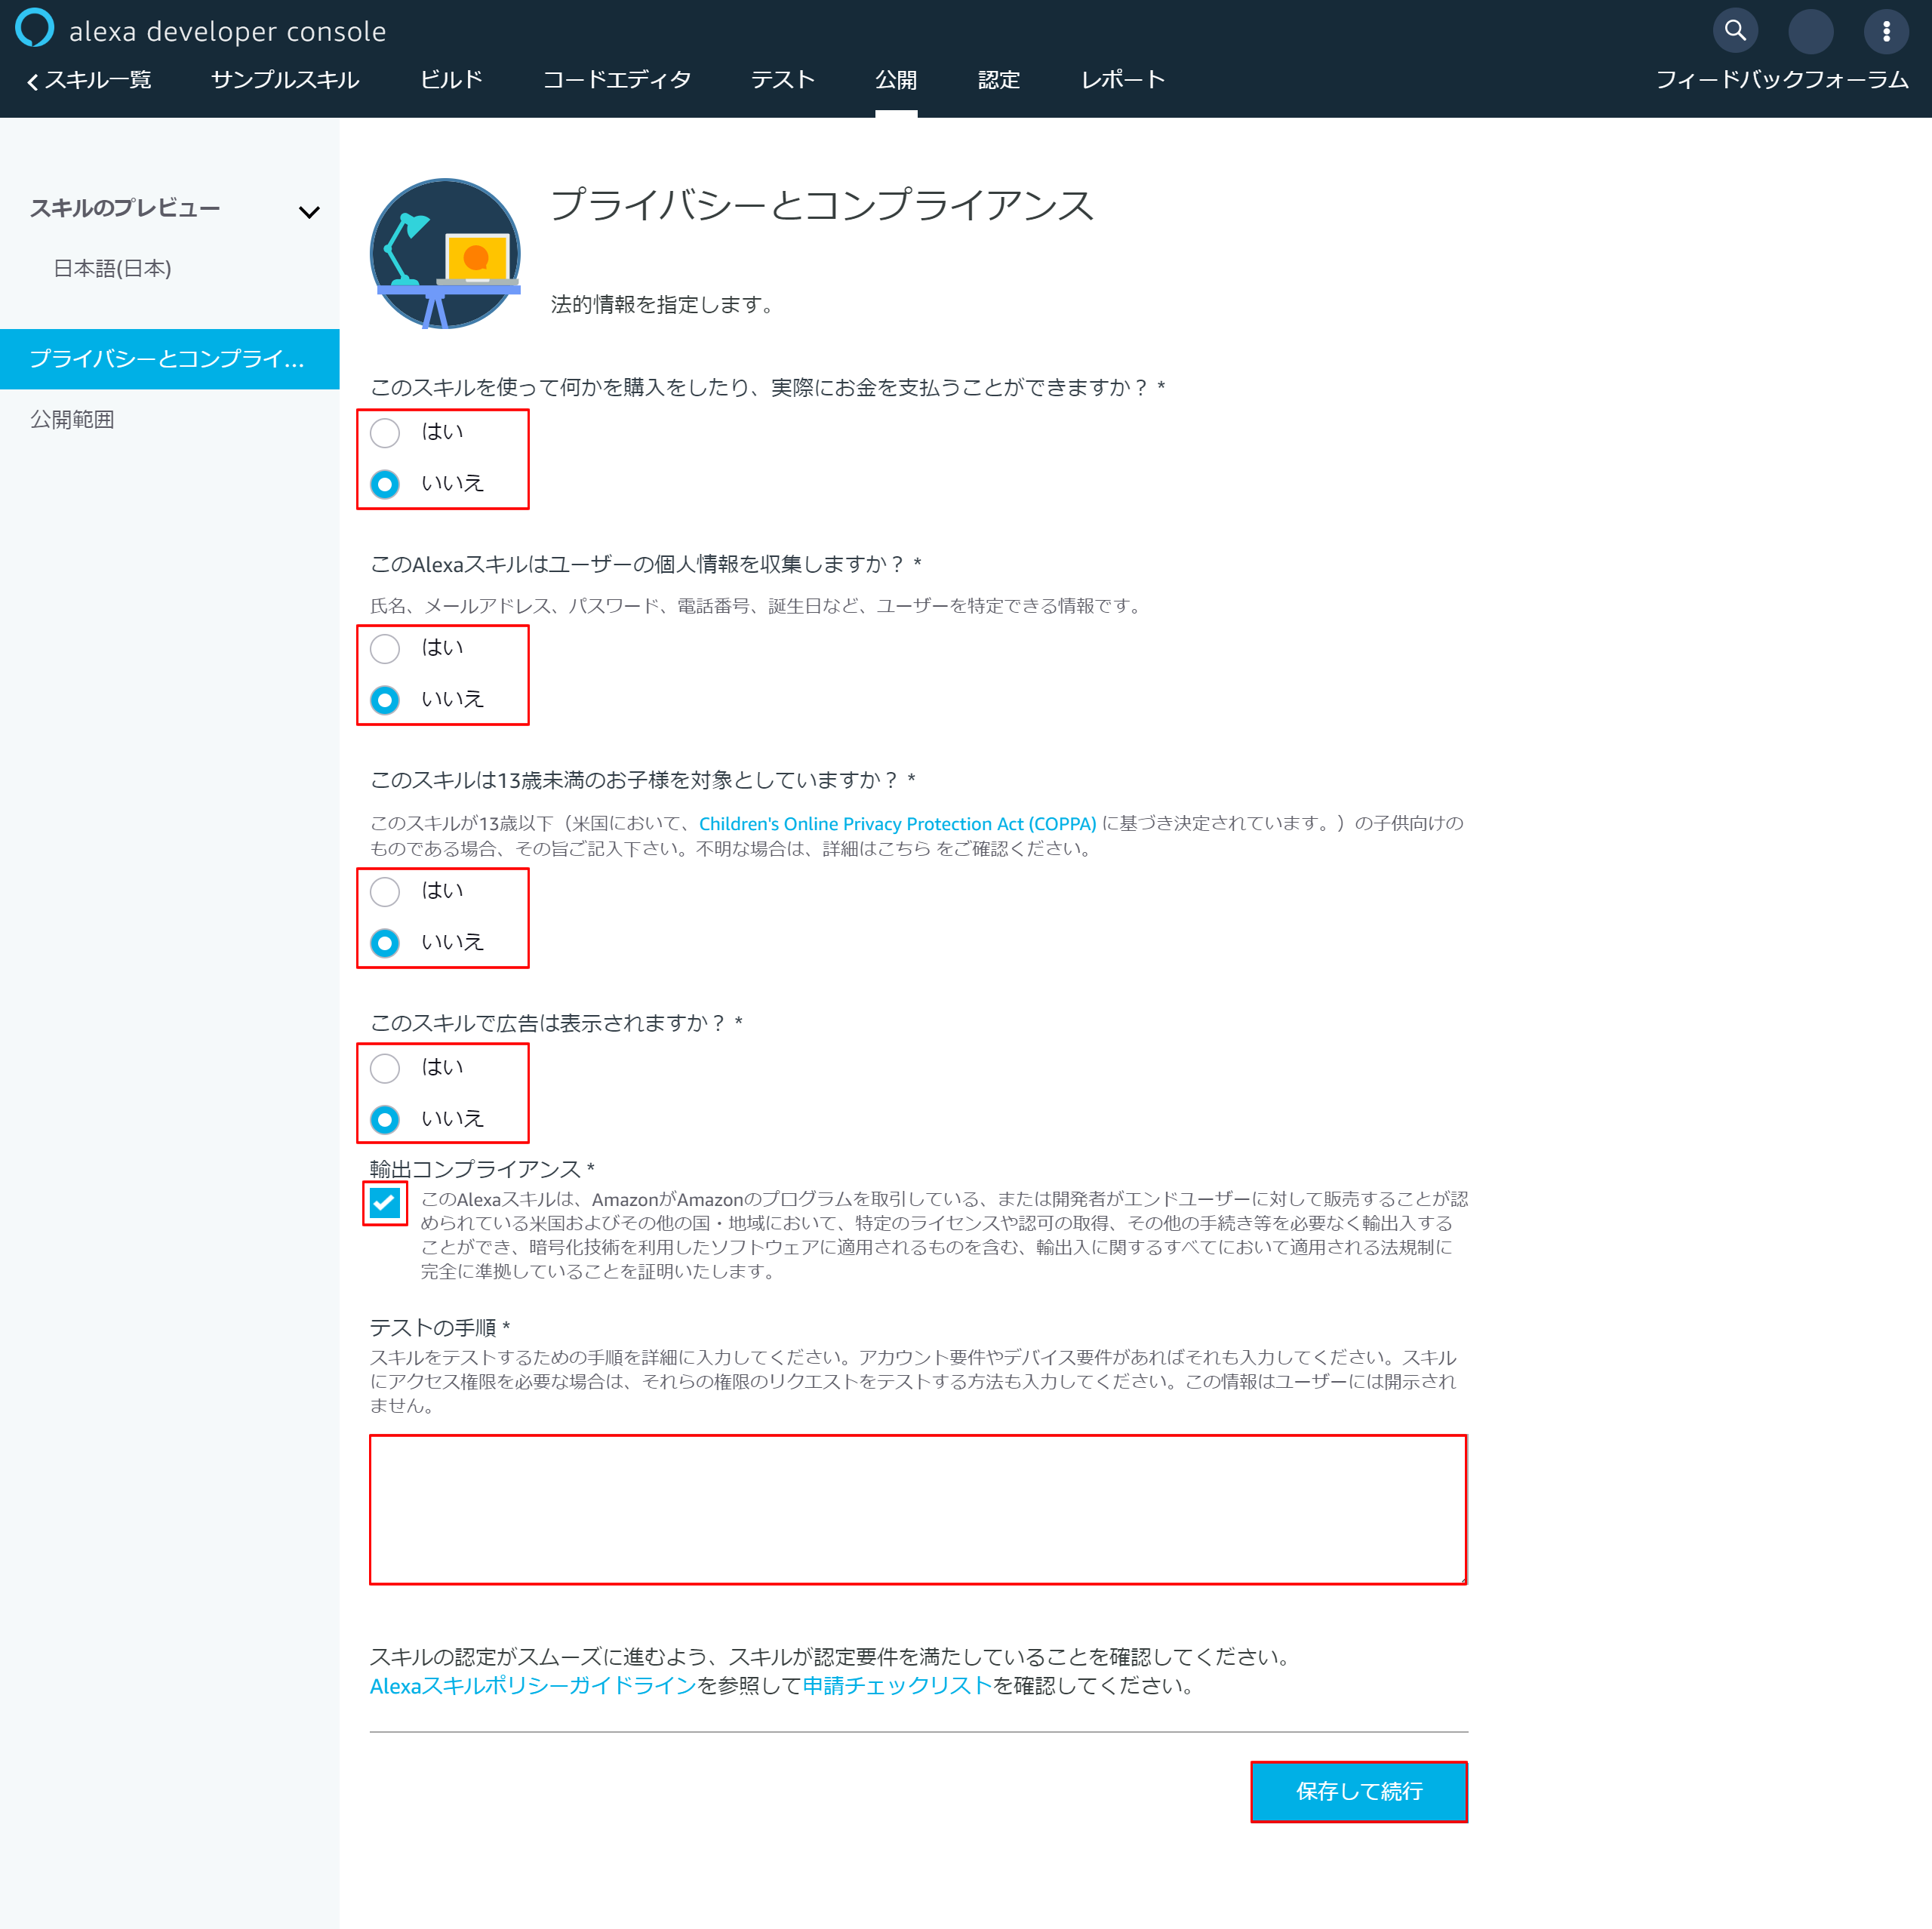Open the vertical three-dots menu icon
Screen dimensions: 1932x1929
coord(1886,31)
